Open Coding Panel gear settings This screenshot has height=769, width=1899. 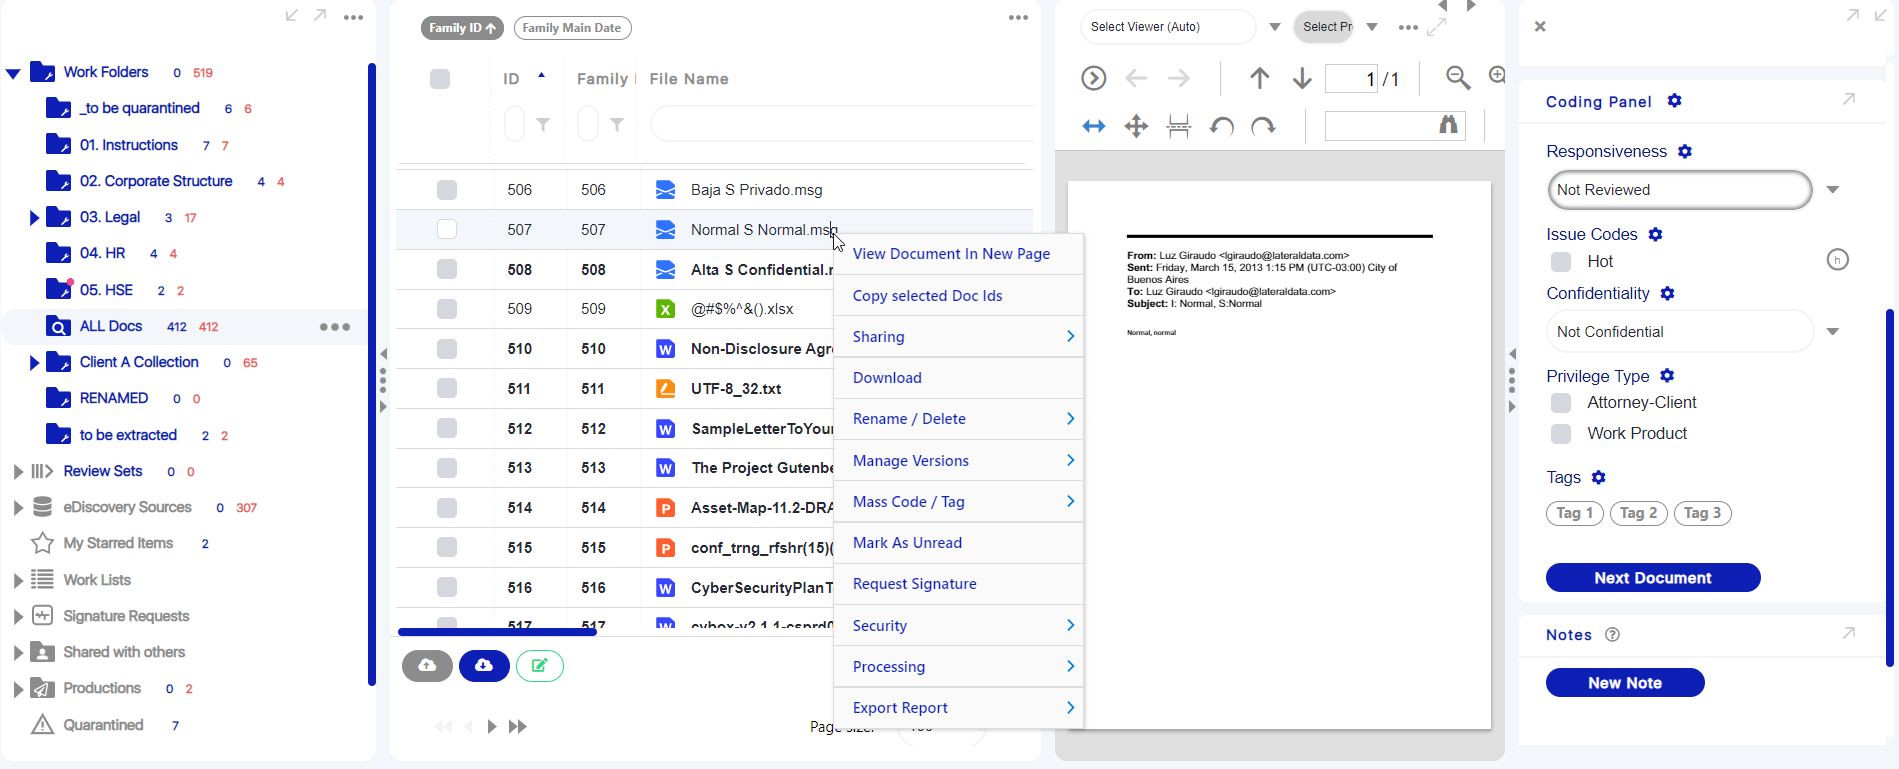pyautogui.click(x=1675, y=101)
